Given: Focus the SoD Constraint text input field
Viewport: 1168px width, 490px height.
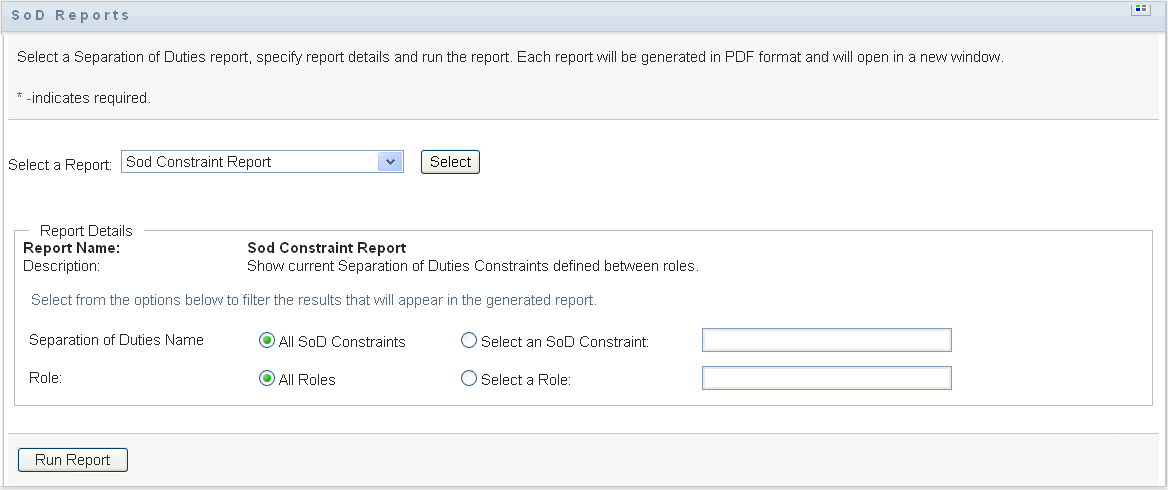Looking at the screenshot, I should coord(826,341).
